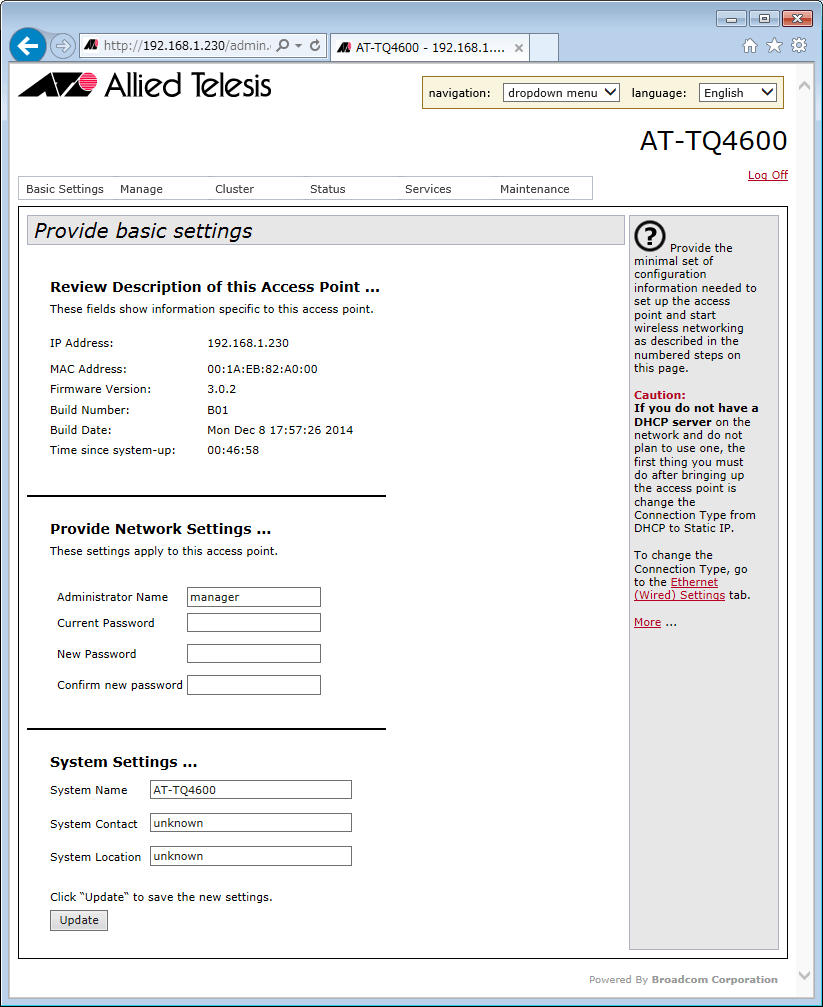Viewport: 823px width, 1007px height.
Task: Open the Manage menu
Action: tap(141, 189)
